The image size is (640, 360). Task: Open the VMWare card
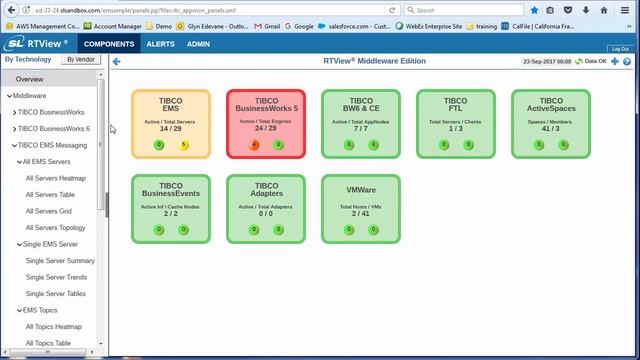[x=361, y=209]
